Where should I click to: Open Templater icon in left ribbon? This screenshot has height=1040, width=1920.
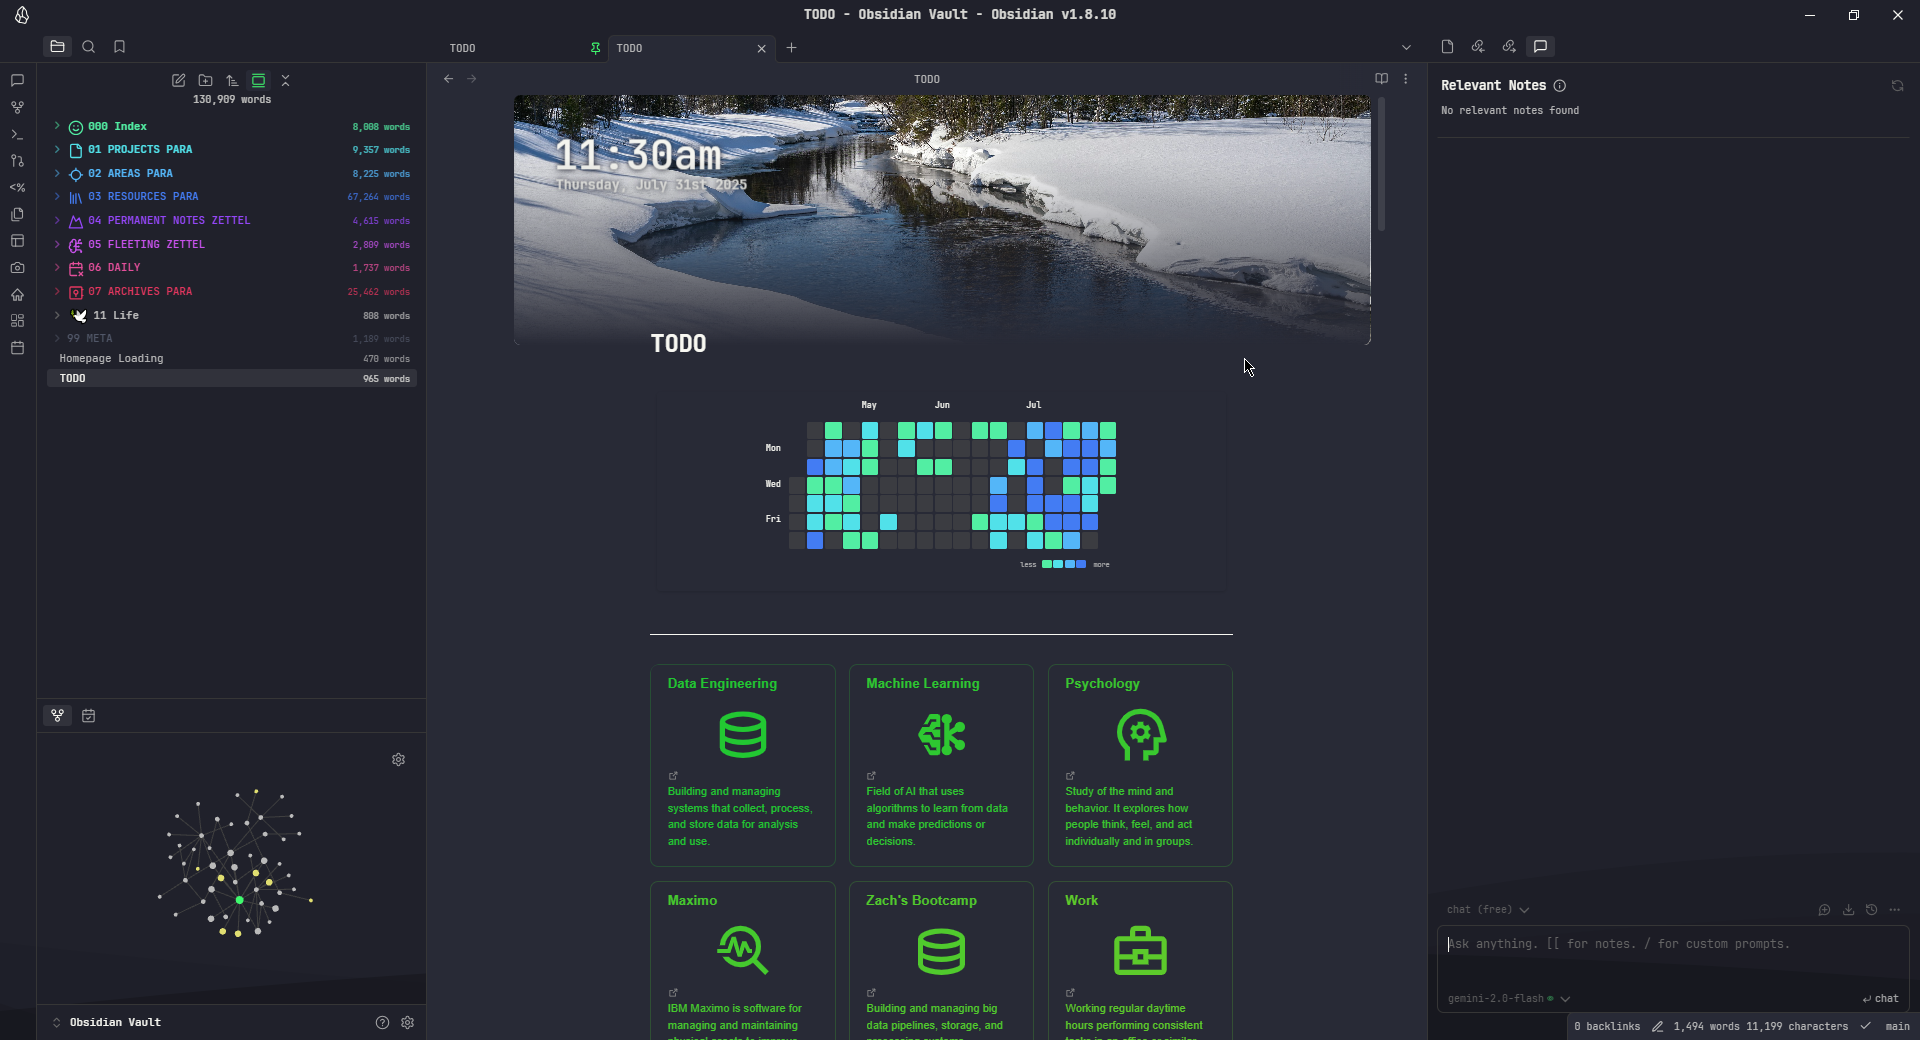17,187
